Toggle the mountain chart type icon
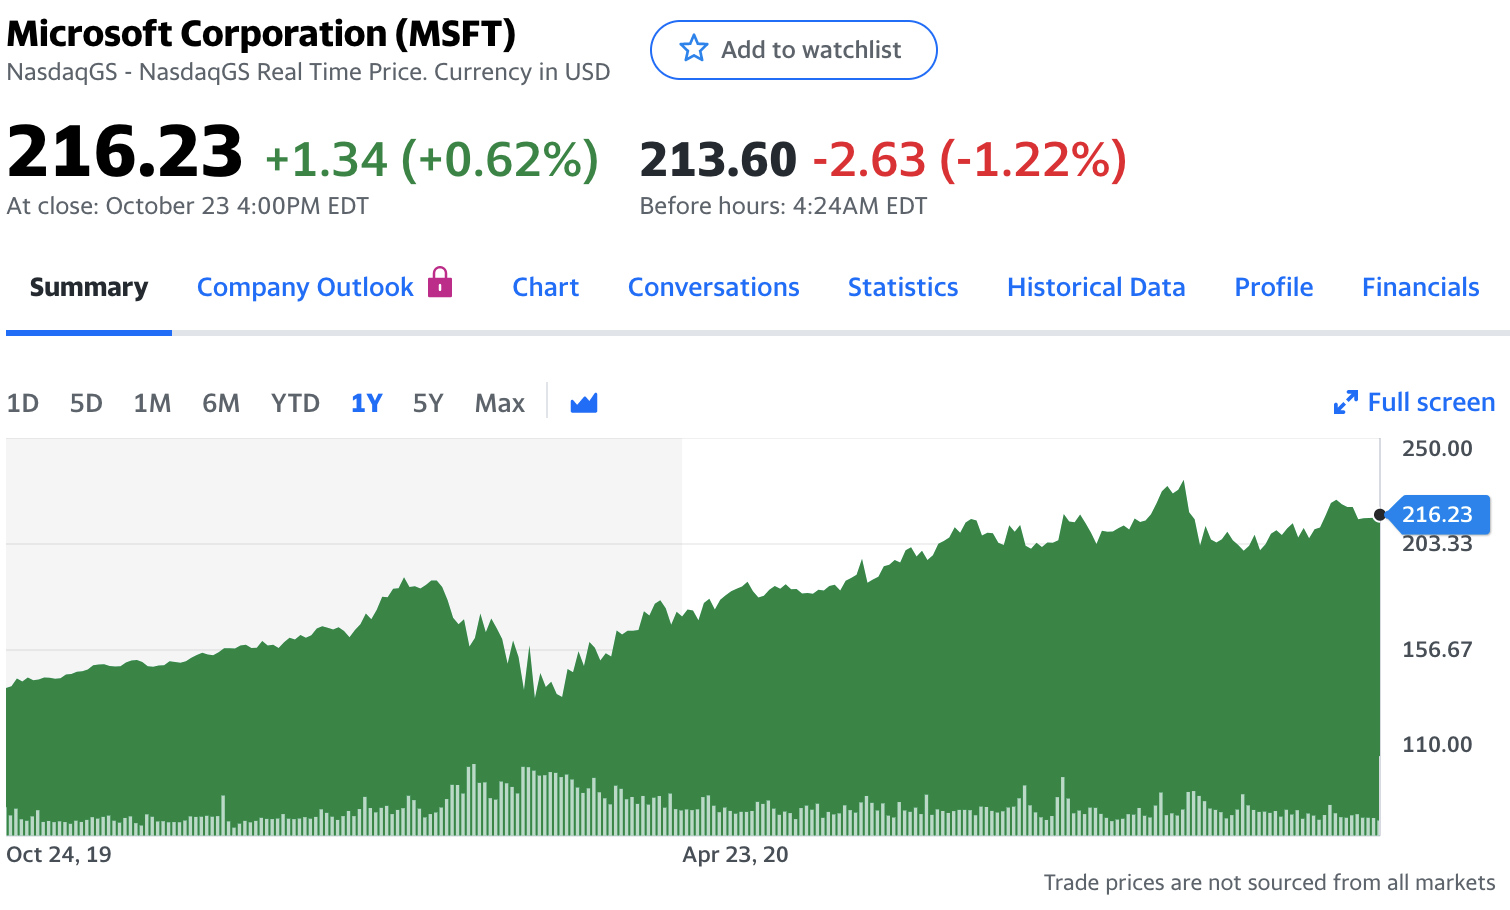The image size is (1510, 910). 584,403
